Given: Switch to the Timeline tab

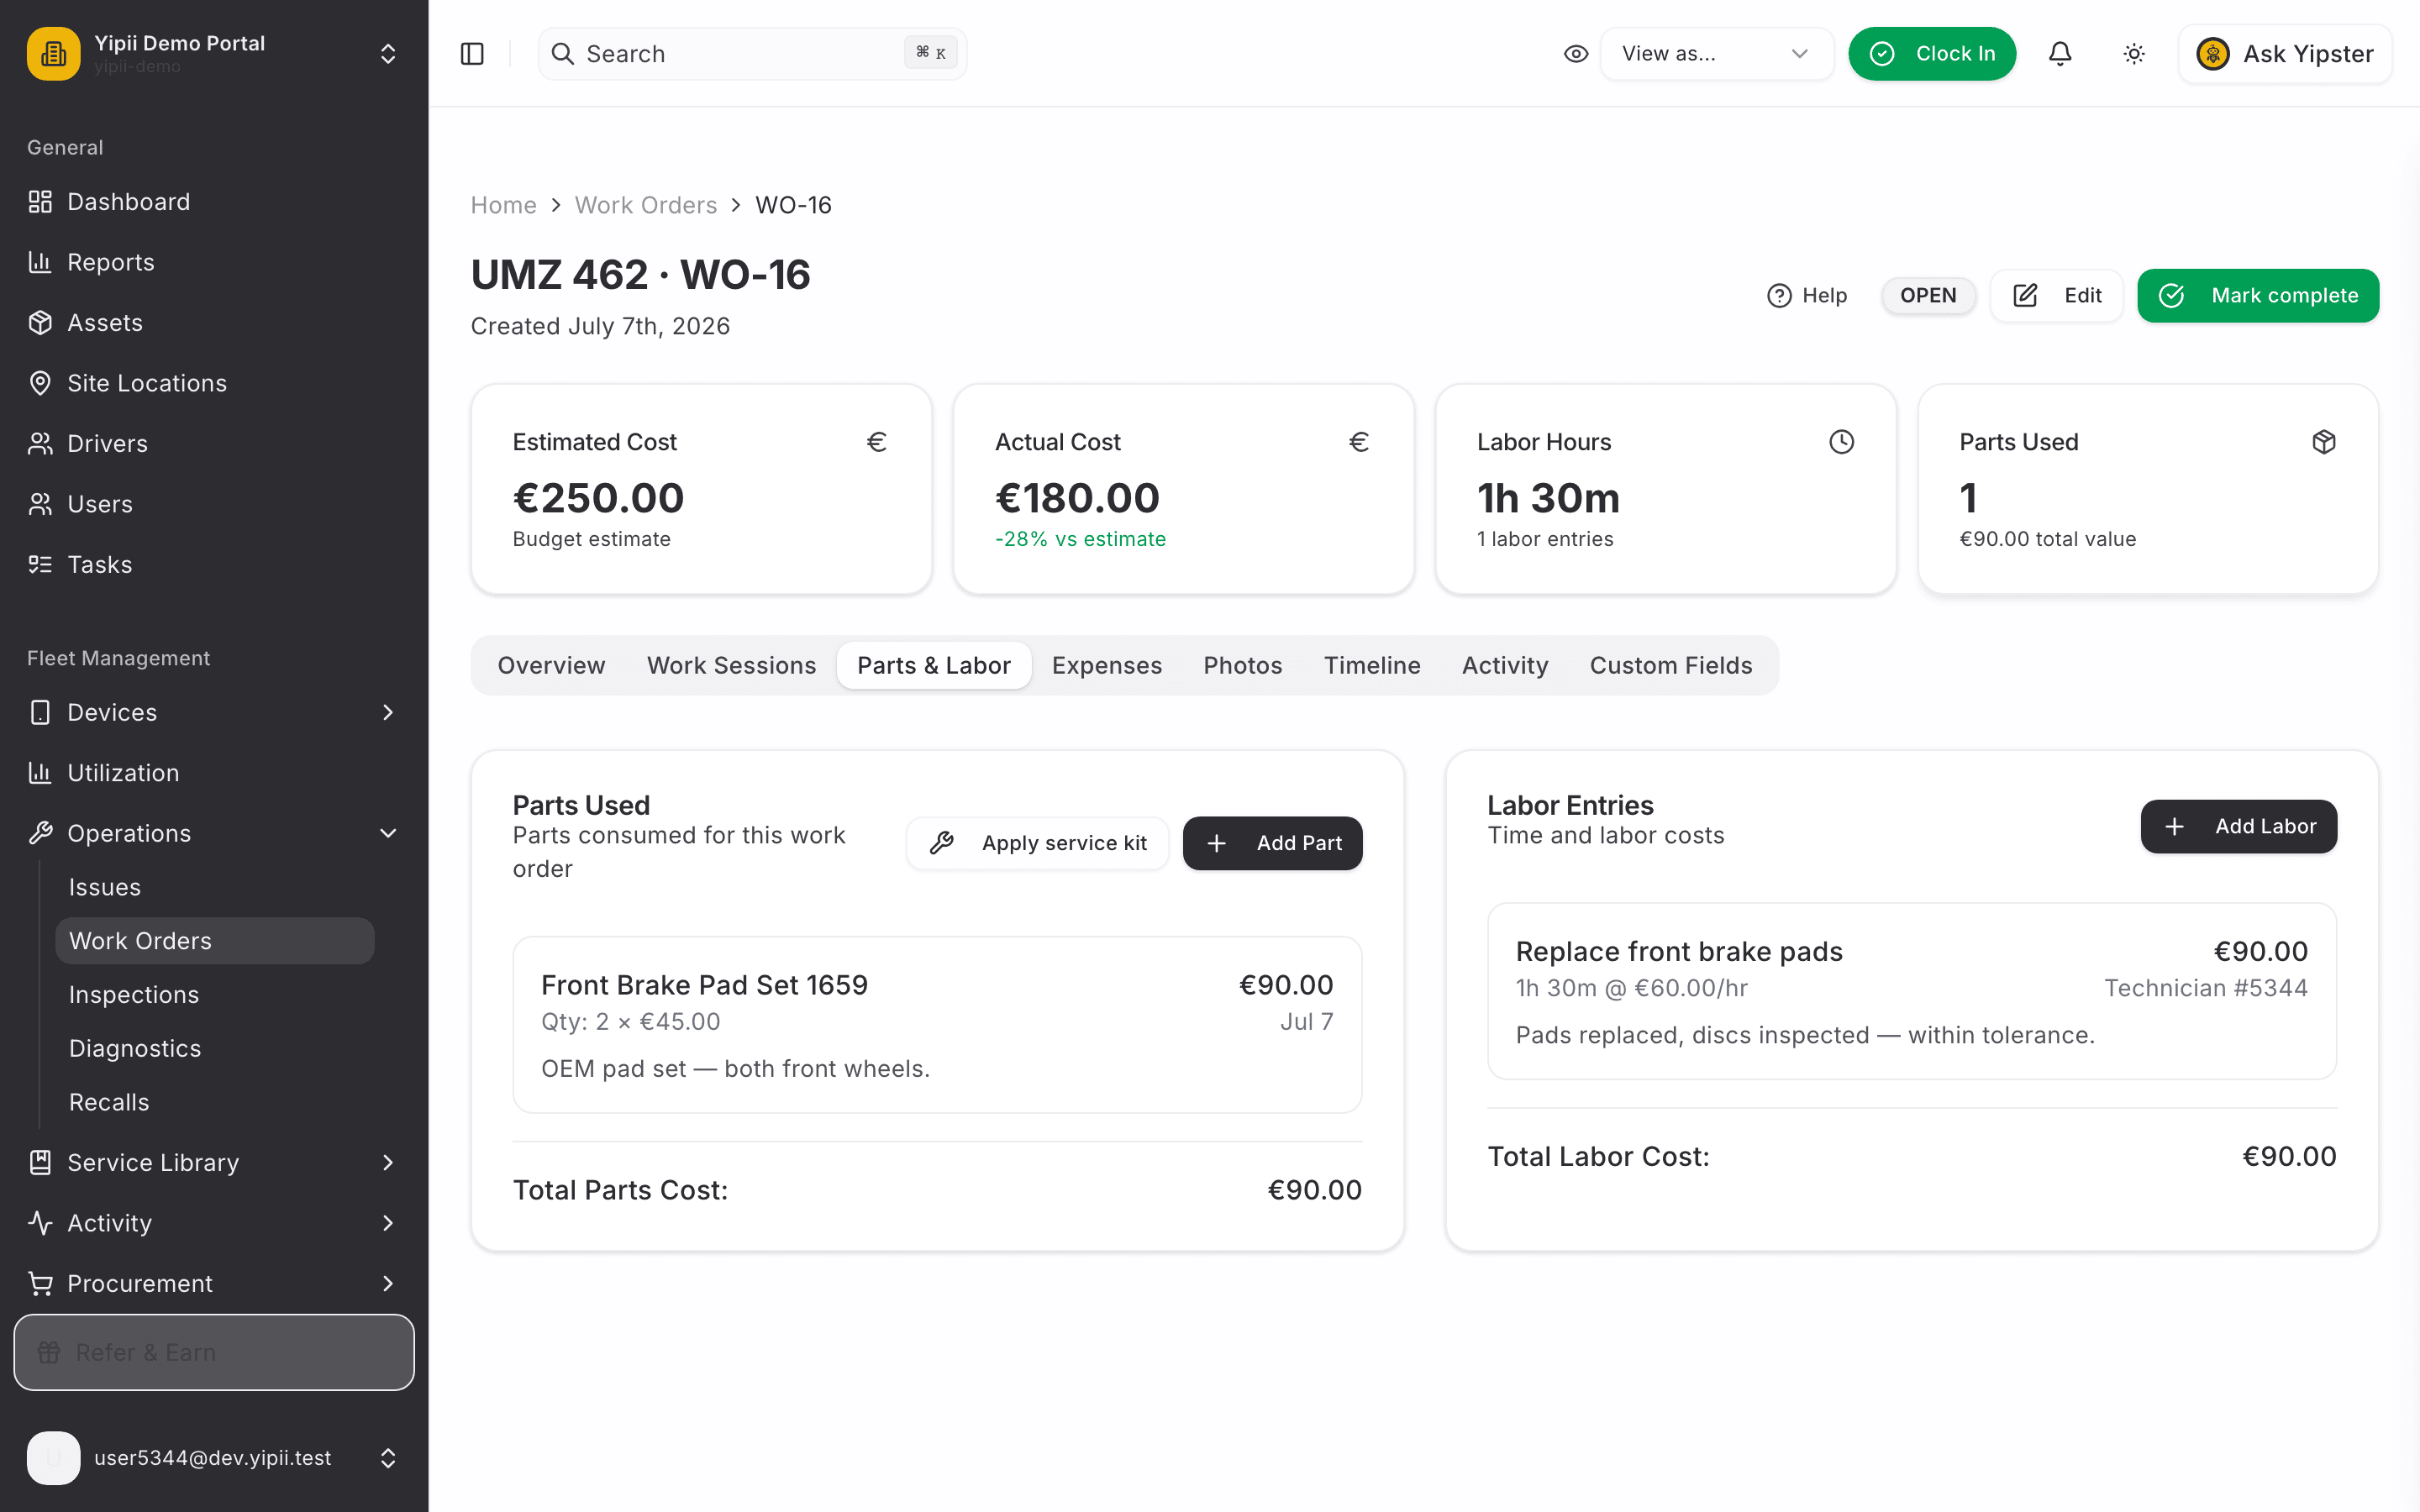Looking at the screenshot, I should tap(1371, 665).
